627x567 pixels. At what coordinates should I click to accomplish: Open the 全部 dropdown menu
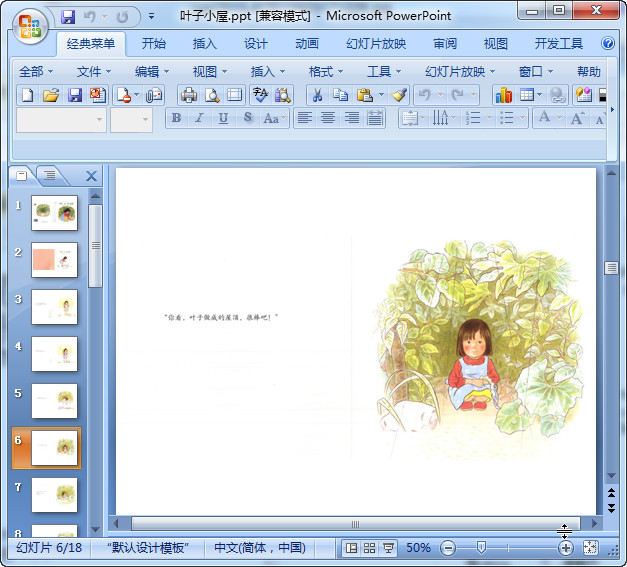pyautogui.click(x=36, y=72)
